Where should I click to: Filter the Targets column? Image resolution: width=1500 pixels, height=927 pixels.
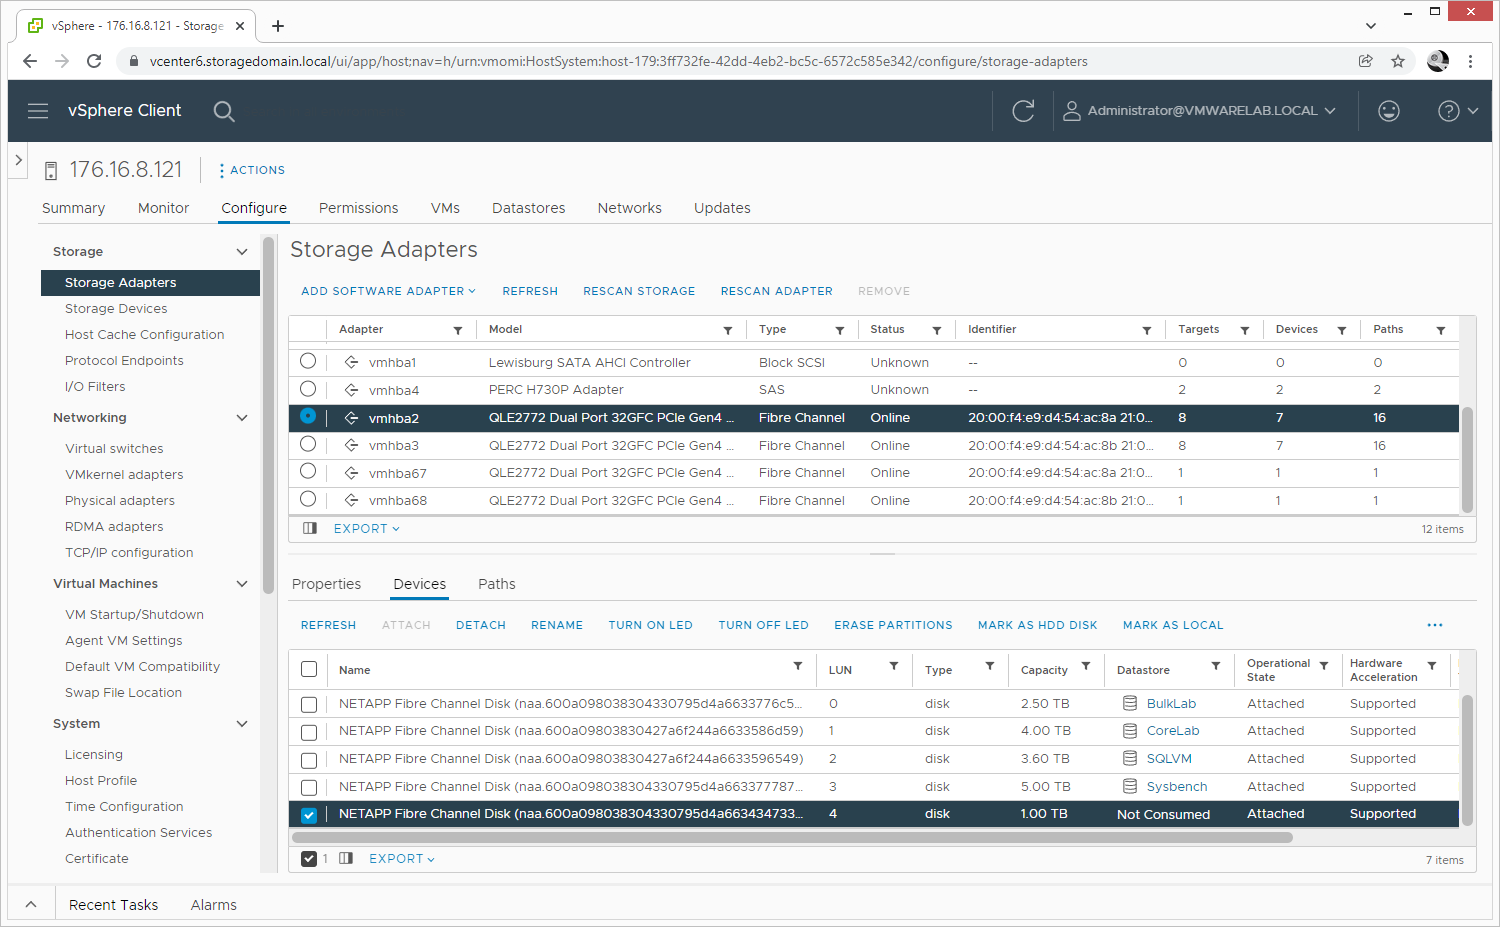[1245, 330]
